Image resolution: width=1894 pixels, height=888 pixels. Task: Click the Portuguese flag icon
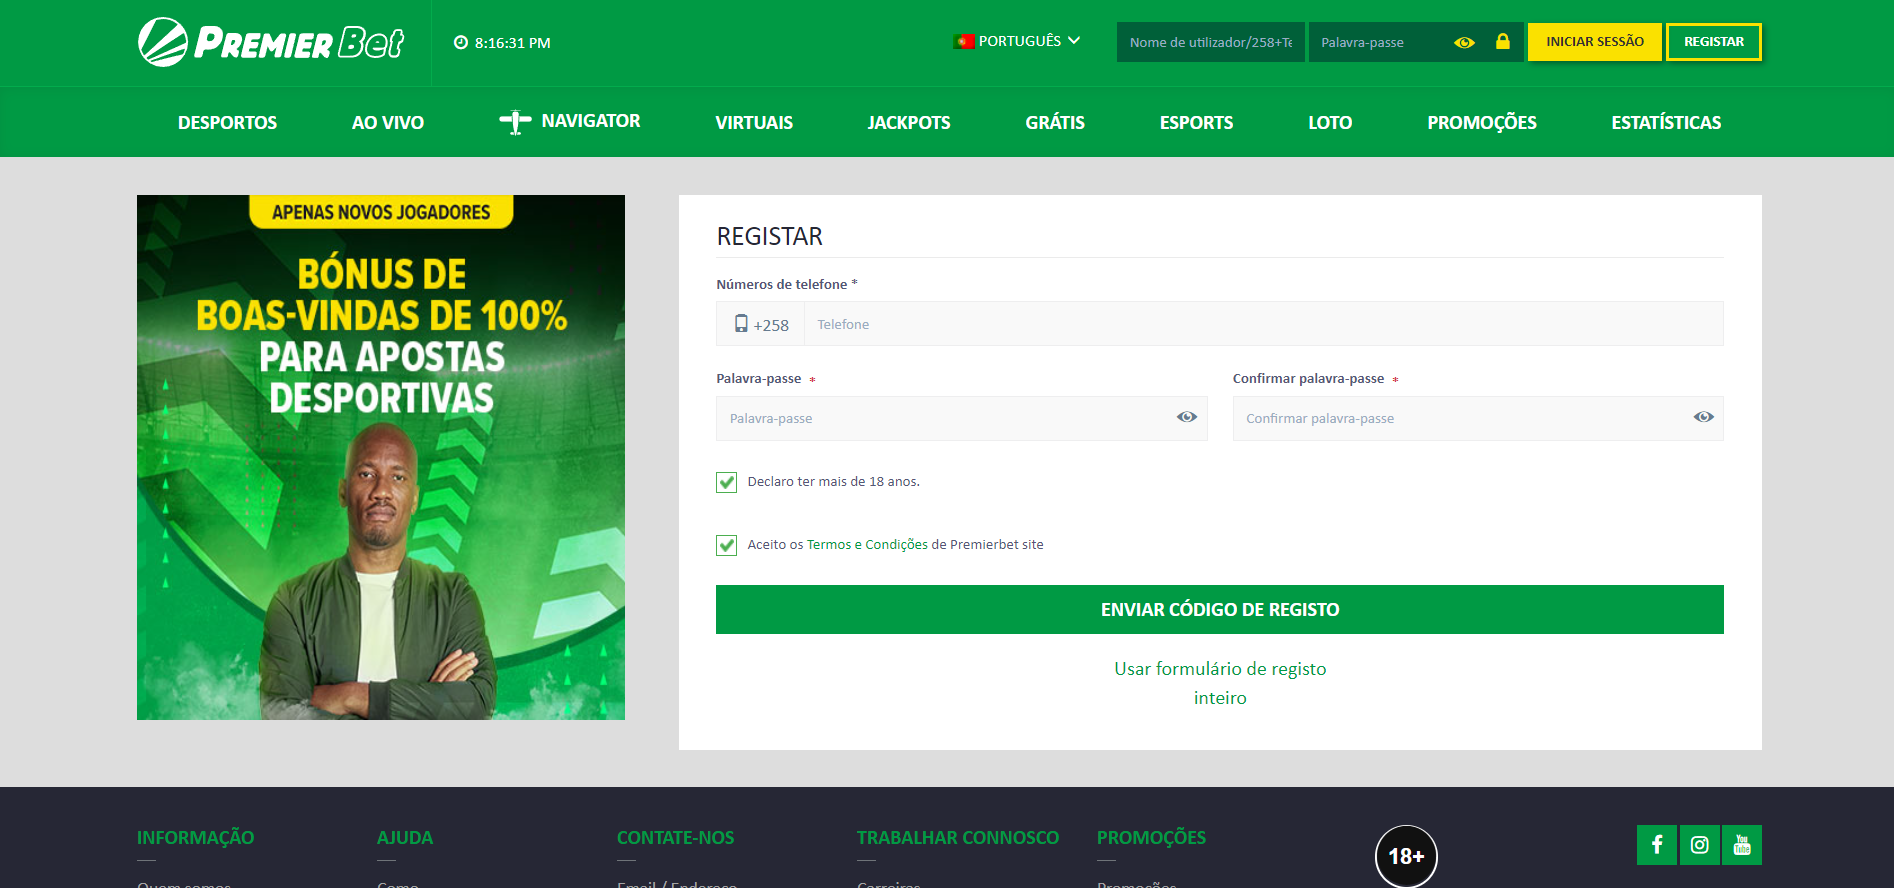[x=964, y=41]
